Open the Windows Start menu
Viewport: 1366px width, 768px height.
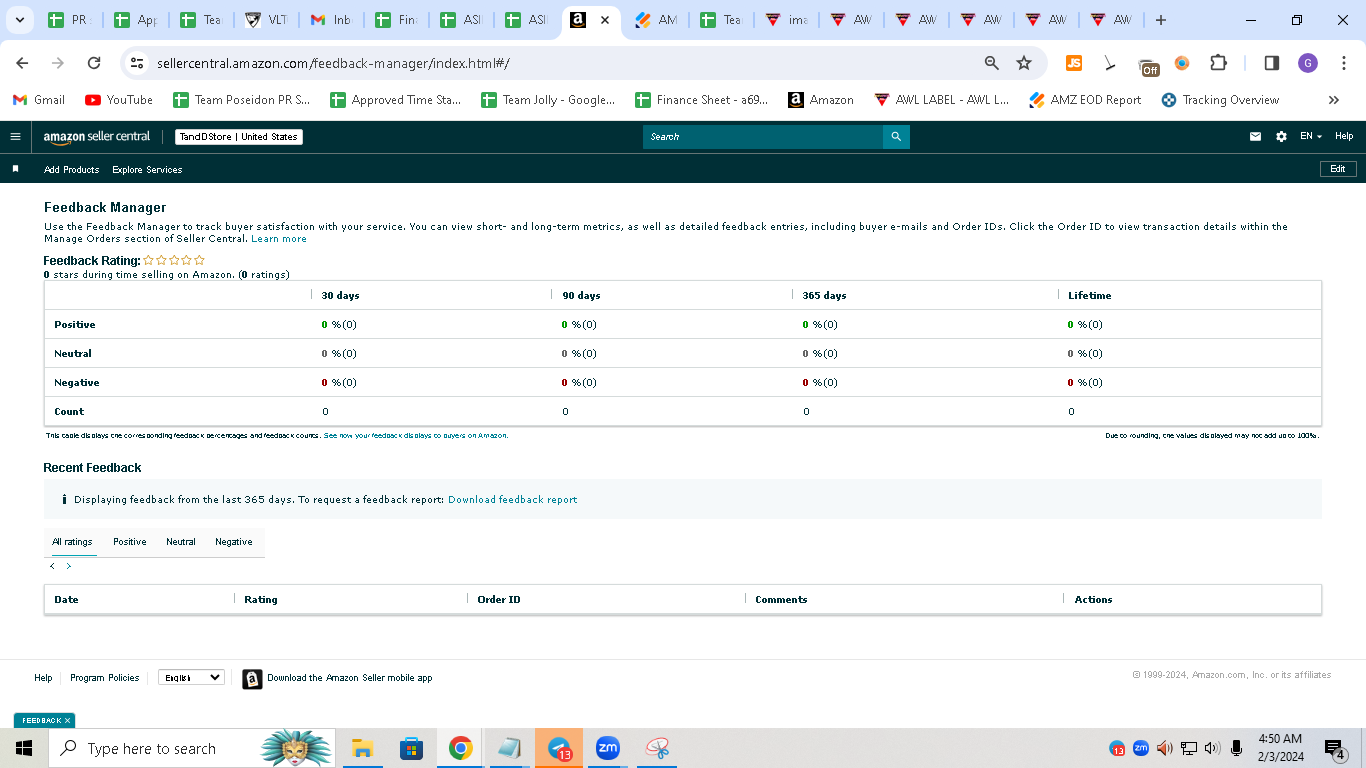click(24, 748)
